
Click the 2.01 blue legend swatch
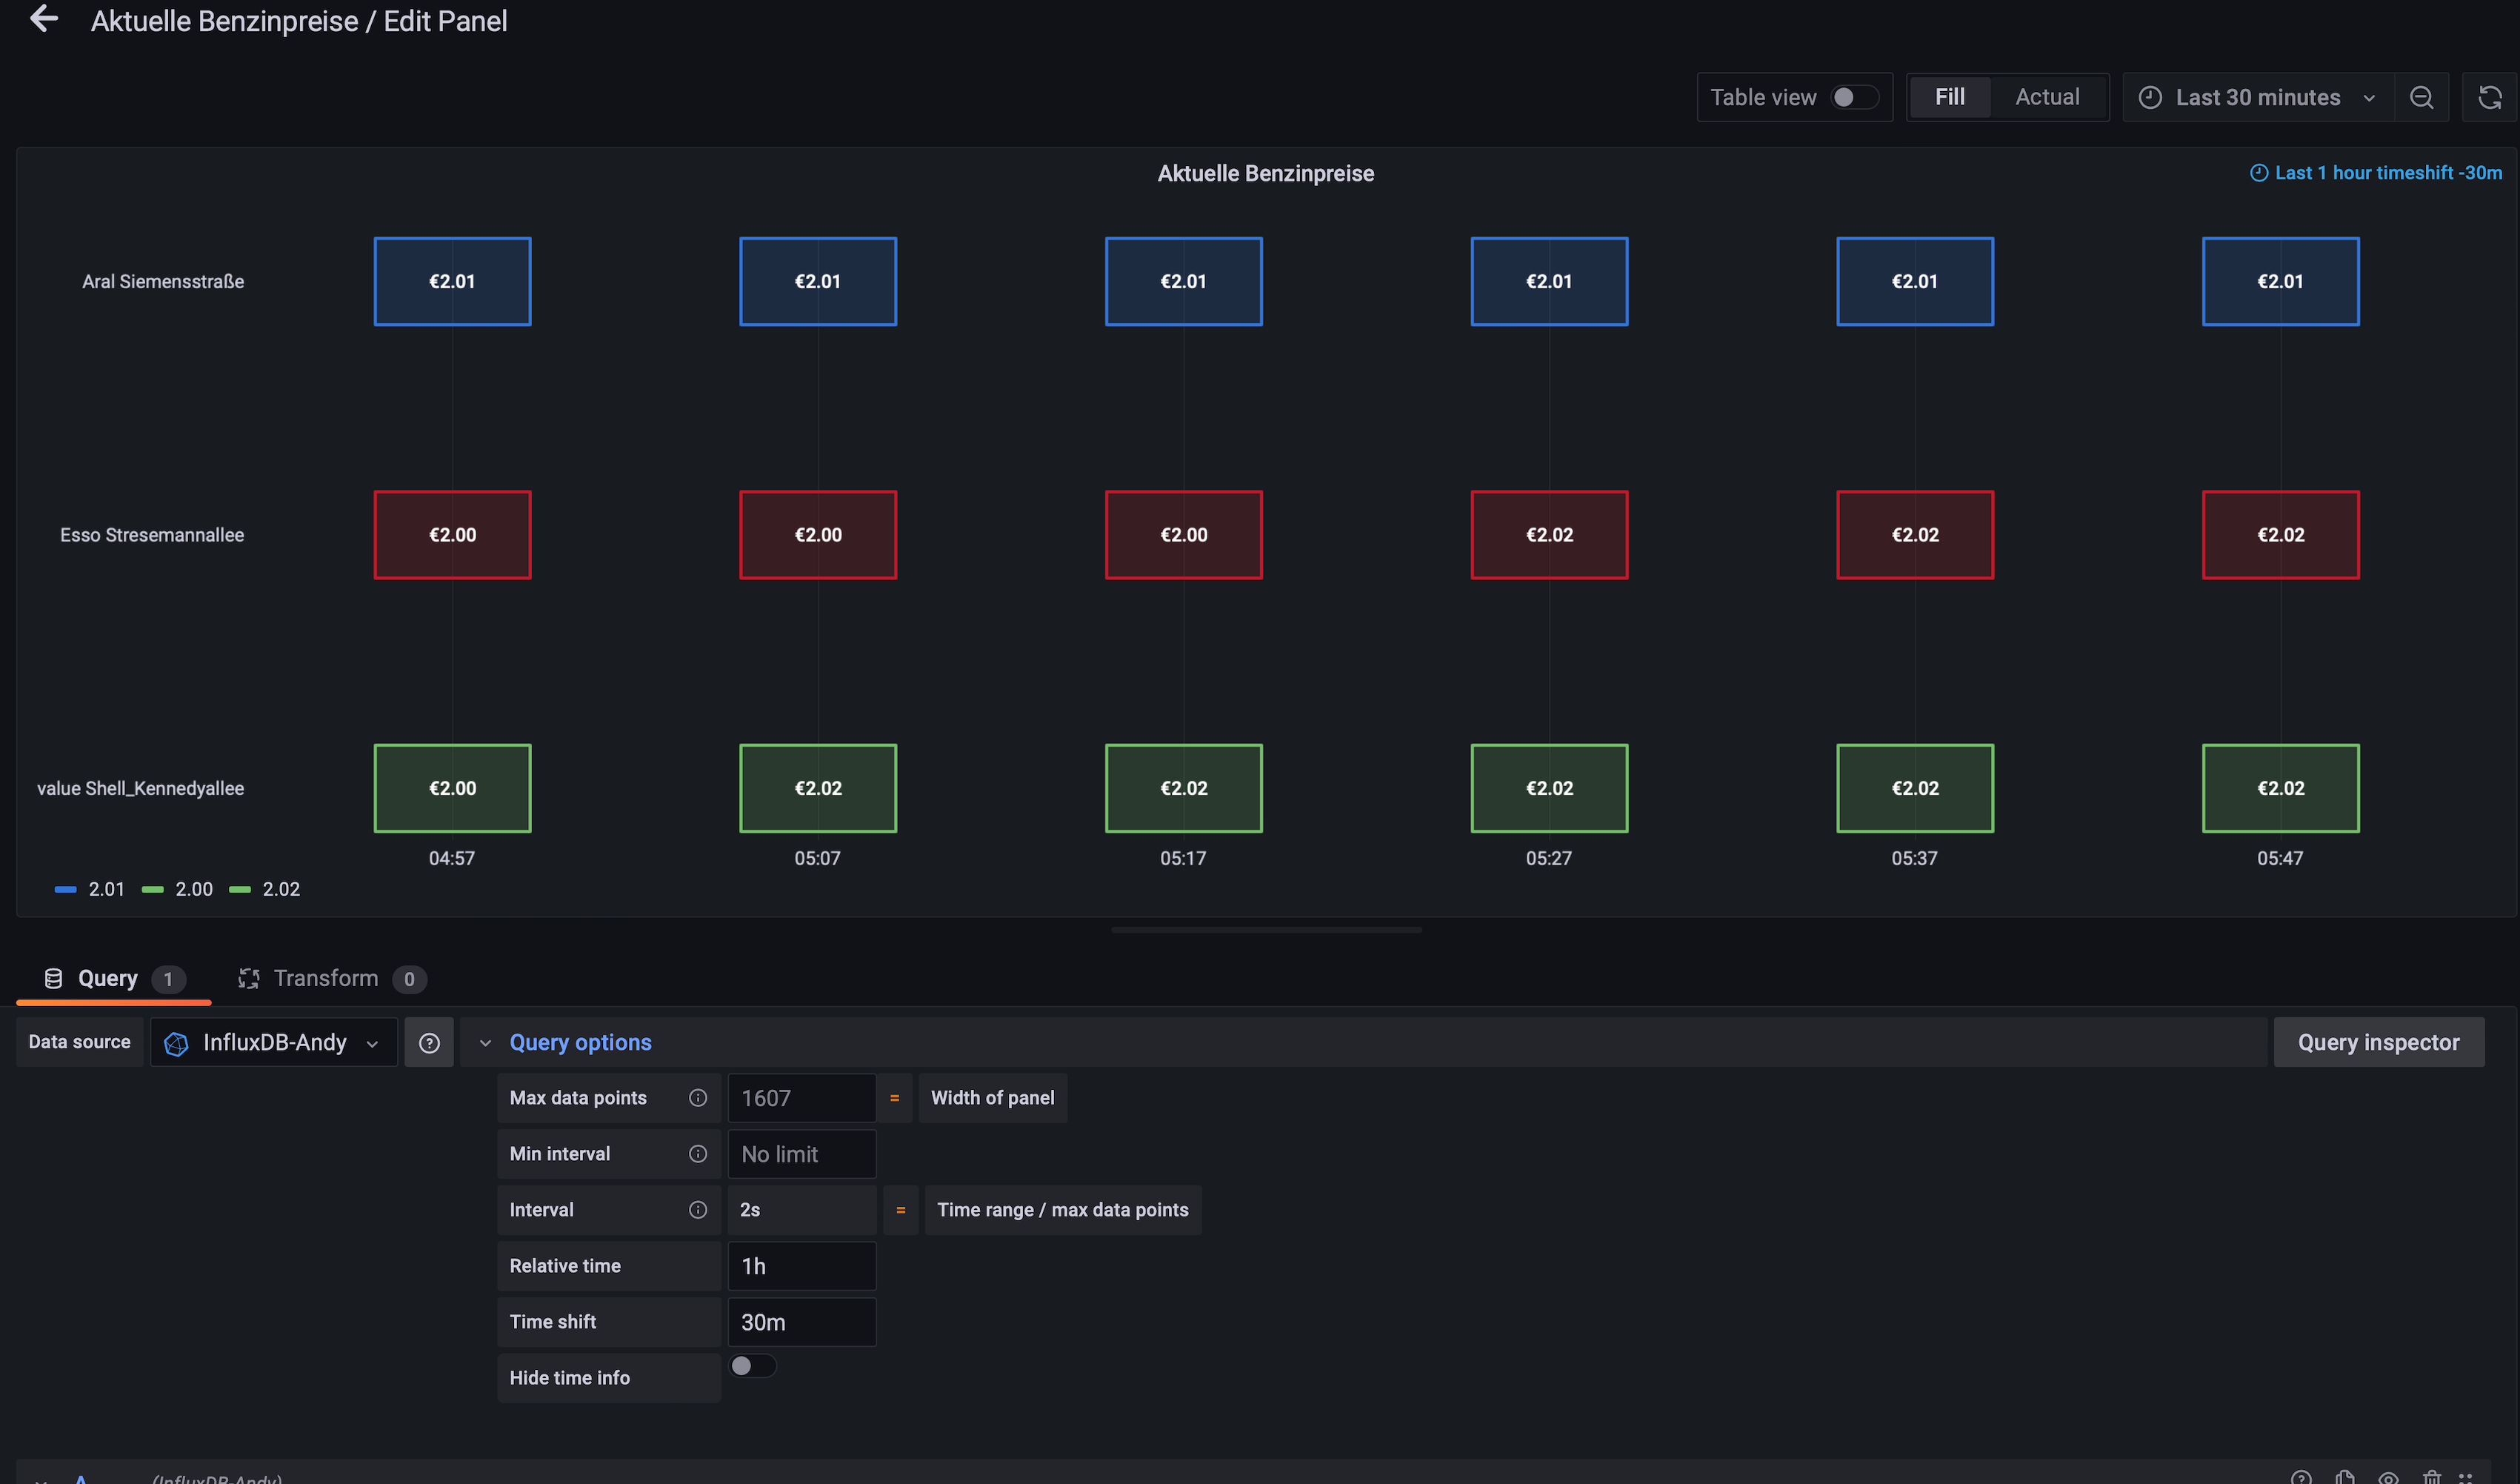click(x=65, y=889)
